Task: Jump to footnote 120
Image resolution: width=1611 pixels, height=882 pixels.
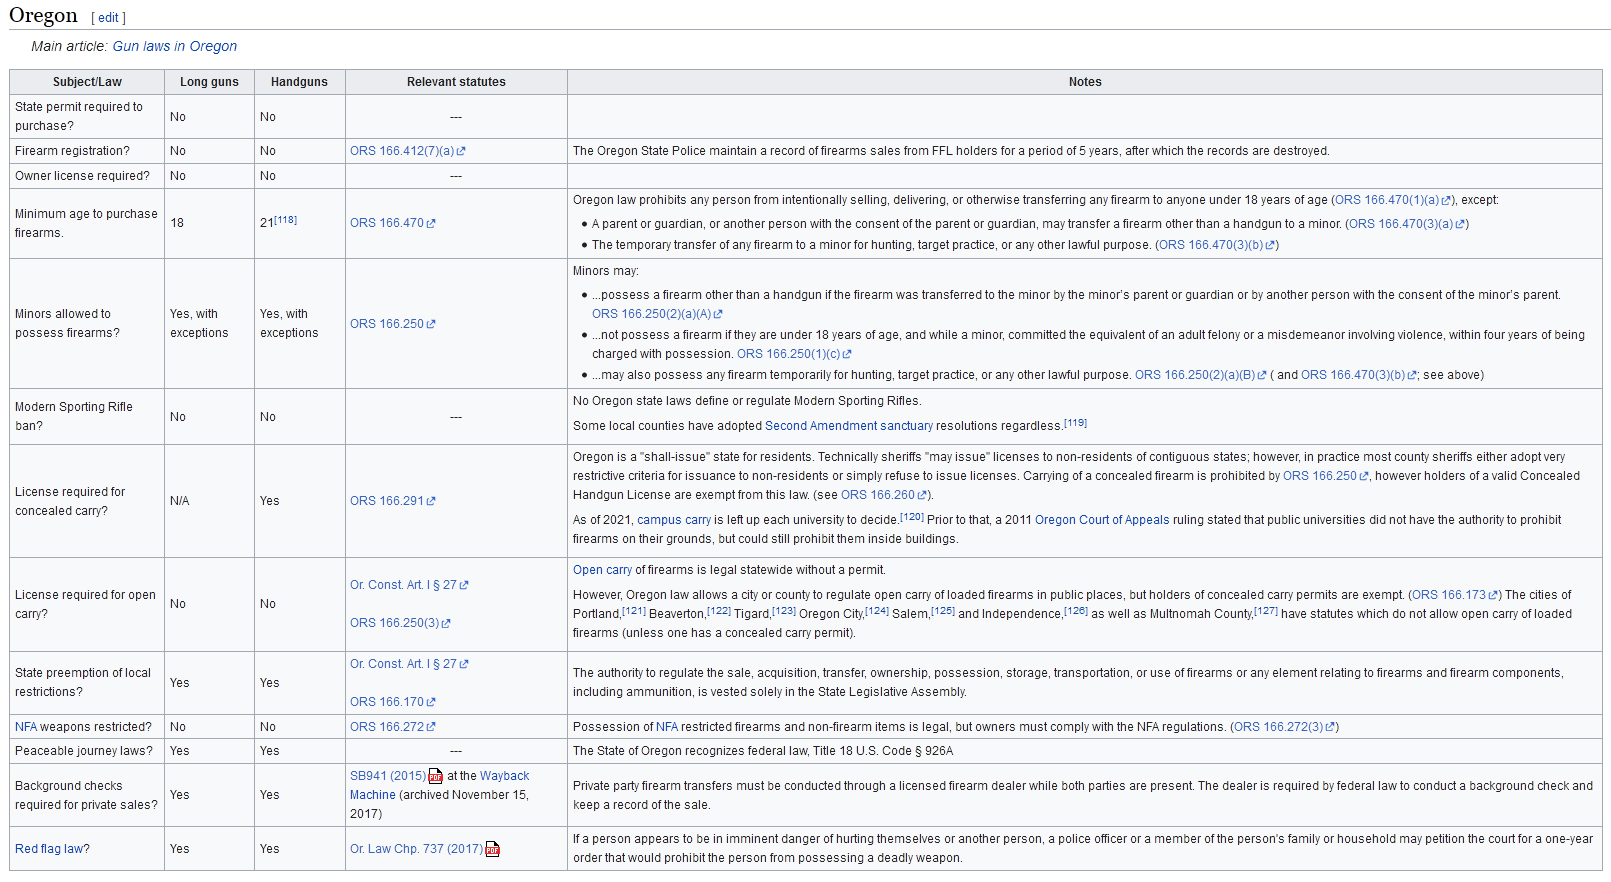Action: coord(912,517)
